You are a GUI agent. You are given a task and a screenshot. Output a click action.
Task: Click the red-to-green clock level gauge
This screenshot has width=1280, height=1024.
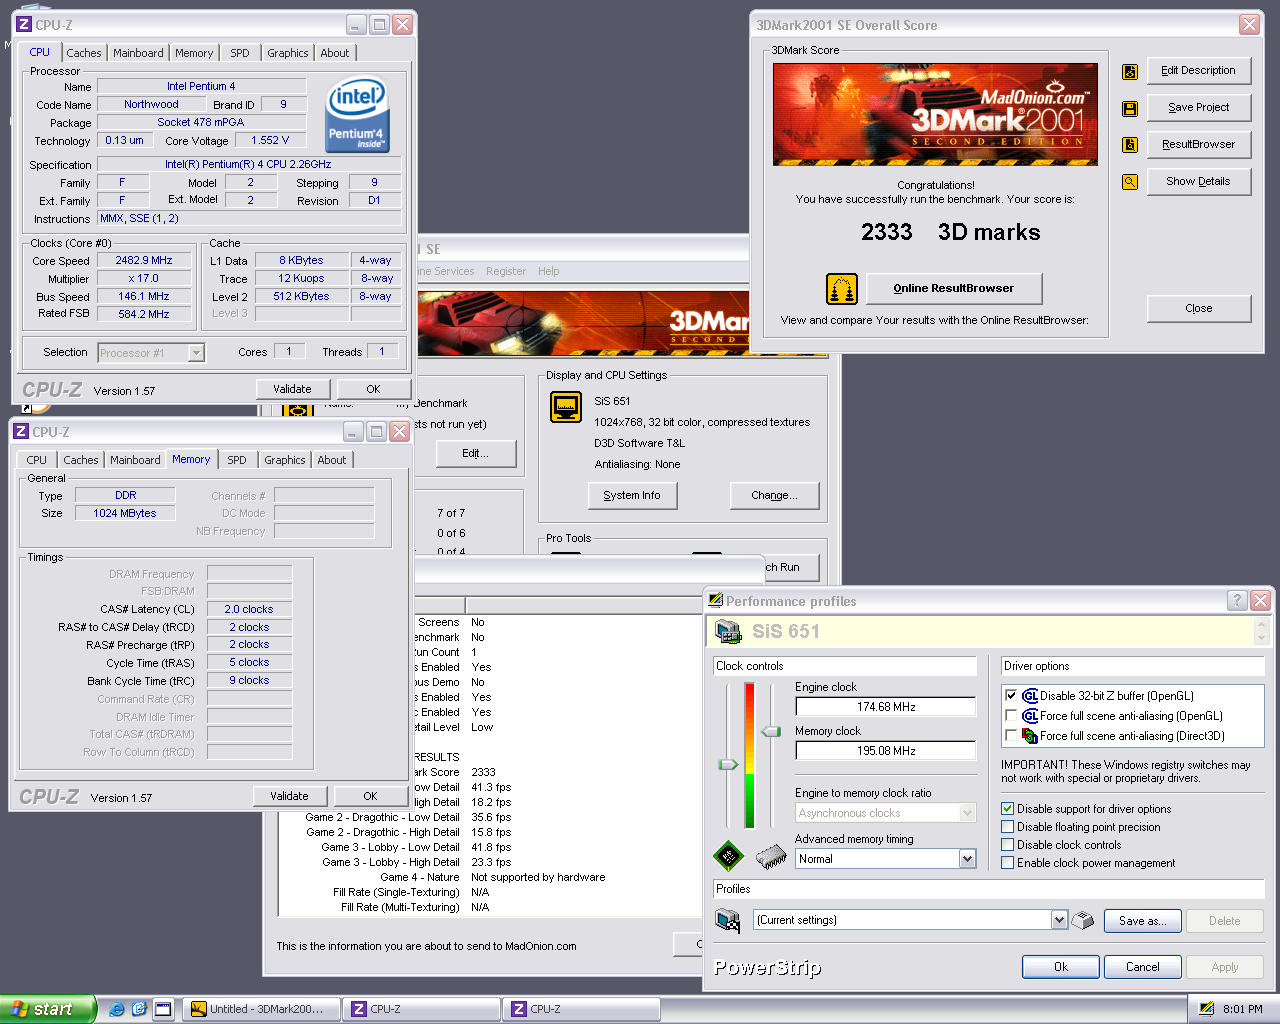(x=750, y=755)
